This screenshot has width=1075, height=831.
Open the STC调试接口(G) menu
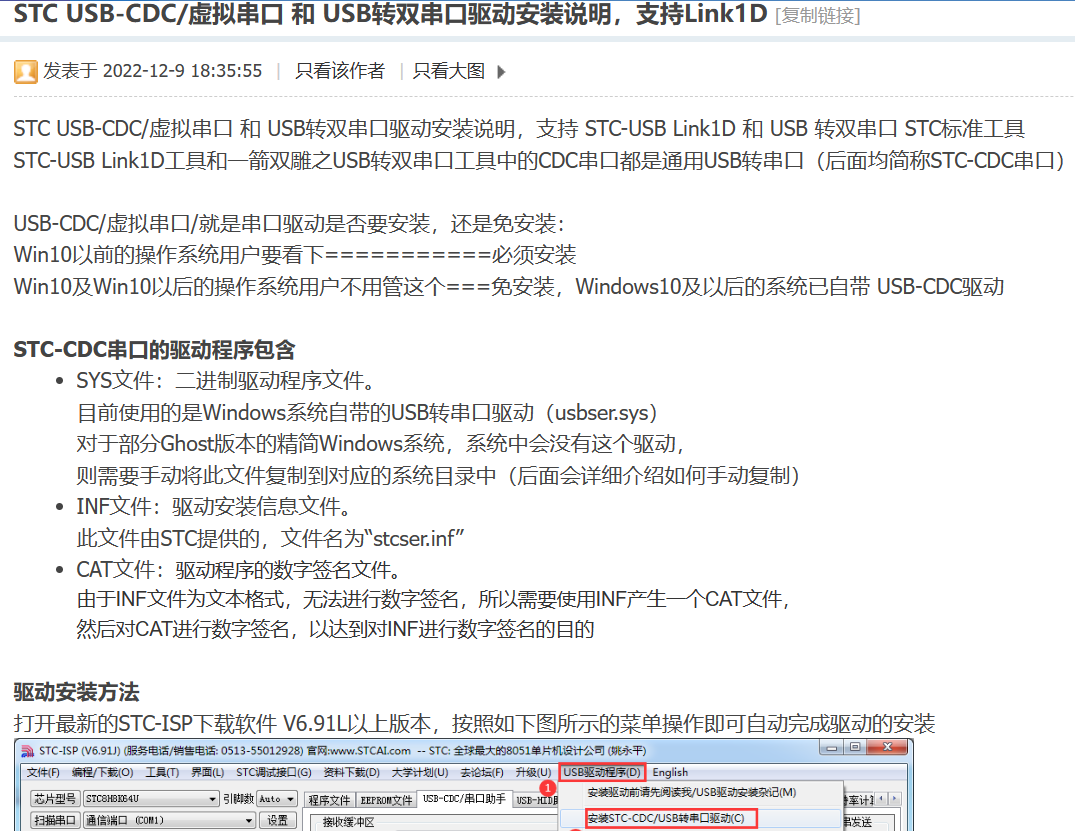tap(274, 773)
